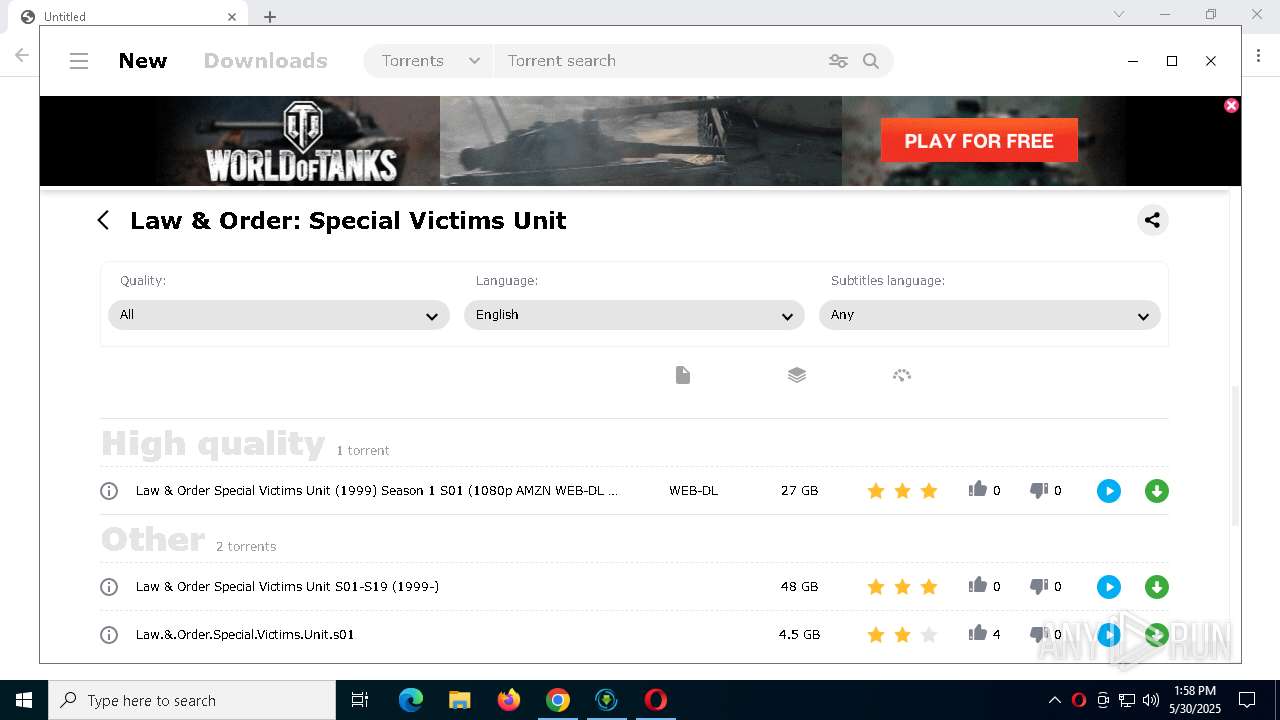Play the Season 1 S01 torrent
This screenshot has height=720, width=1280.
[1109, 491]
